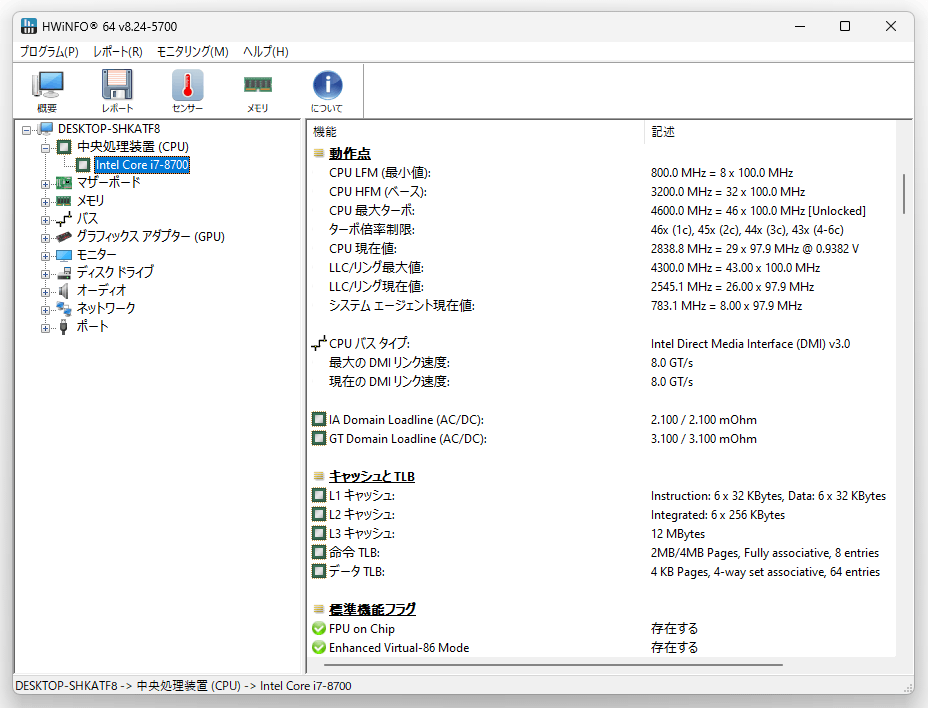Collapse the DESKTOP-SHKATF8 root node

click(27, 130)
